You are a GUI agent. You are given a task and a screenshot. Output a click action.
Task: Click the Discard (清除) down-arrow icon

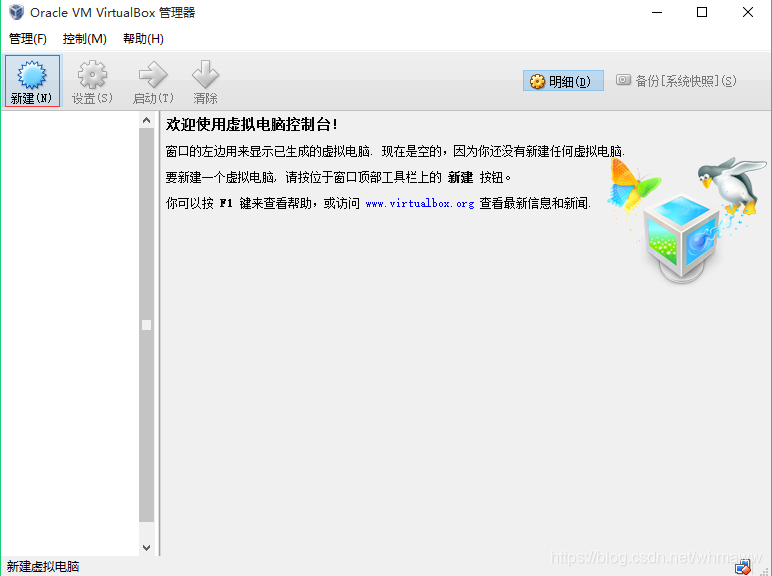[x=205, y=81]
